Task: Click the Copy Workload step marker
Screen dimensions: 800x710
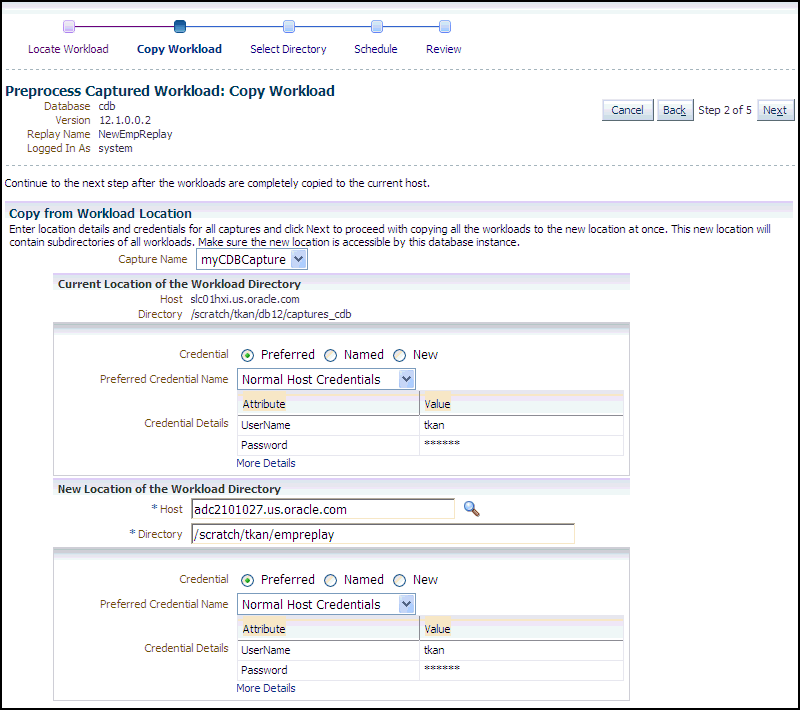Action: coord(180,27)
